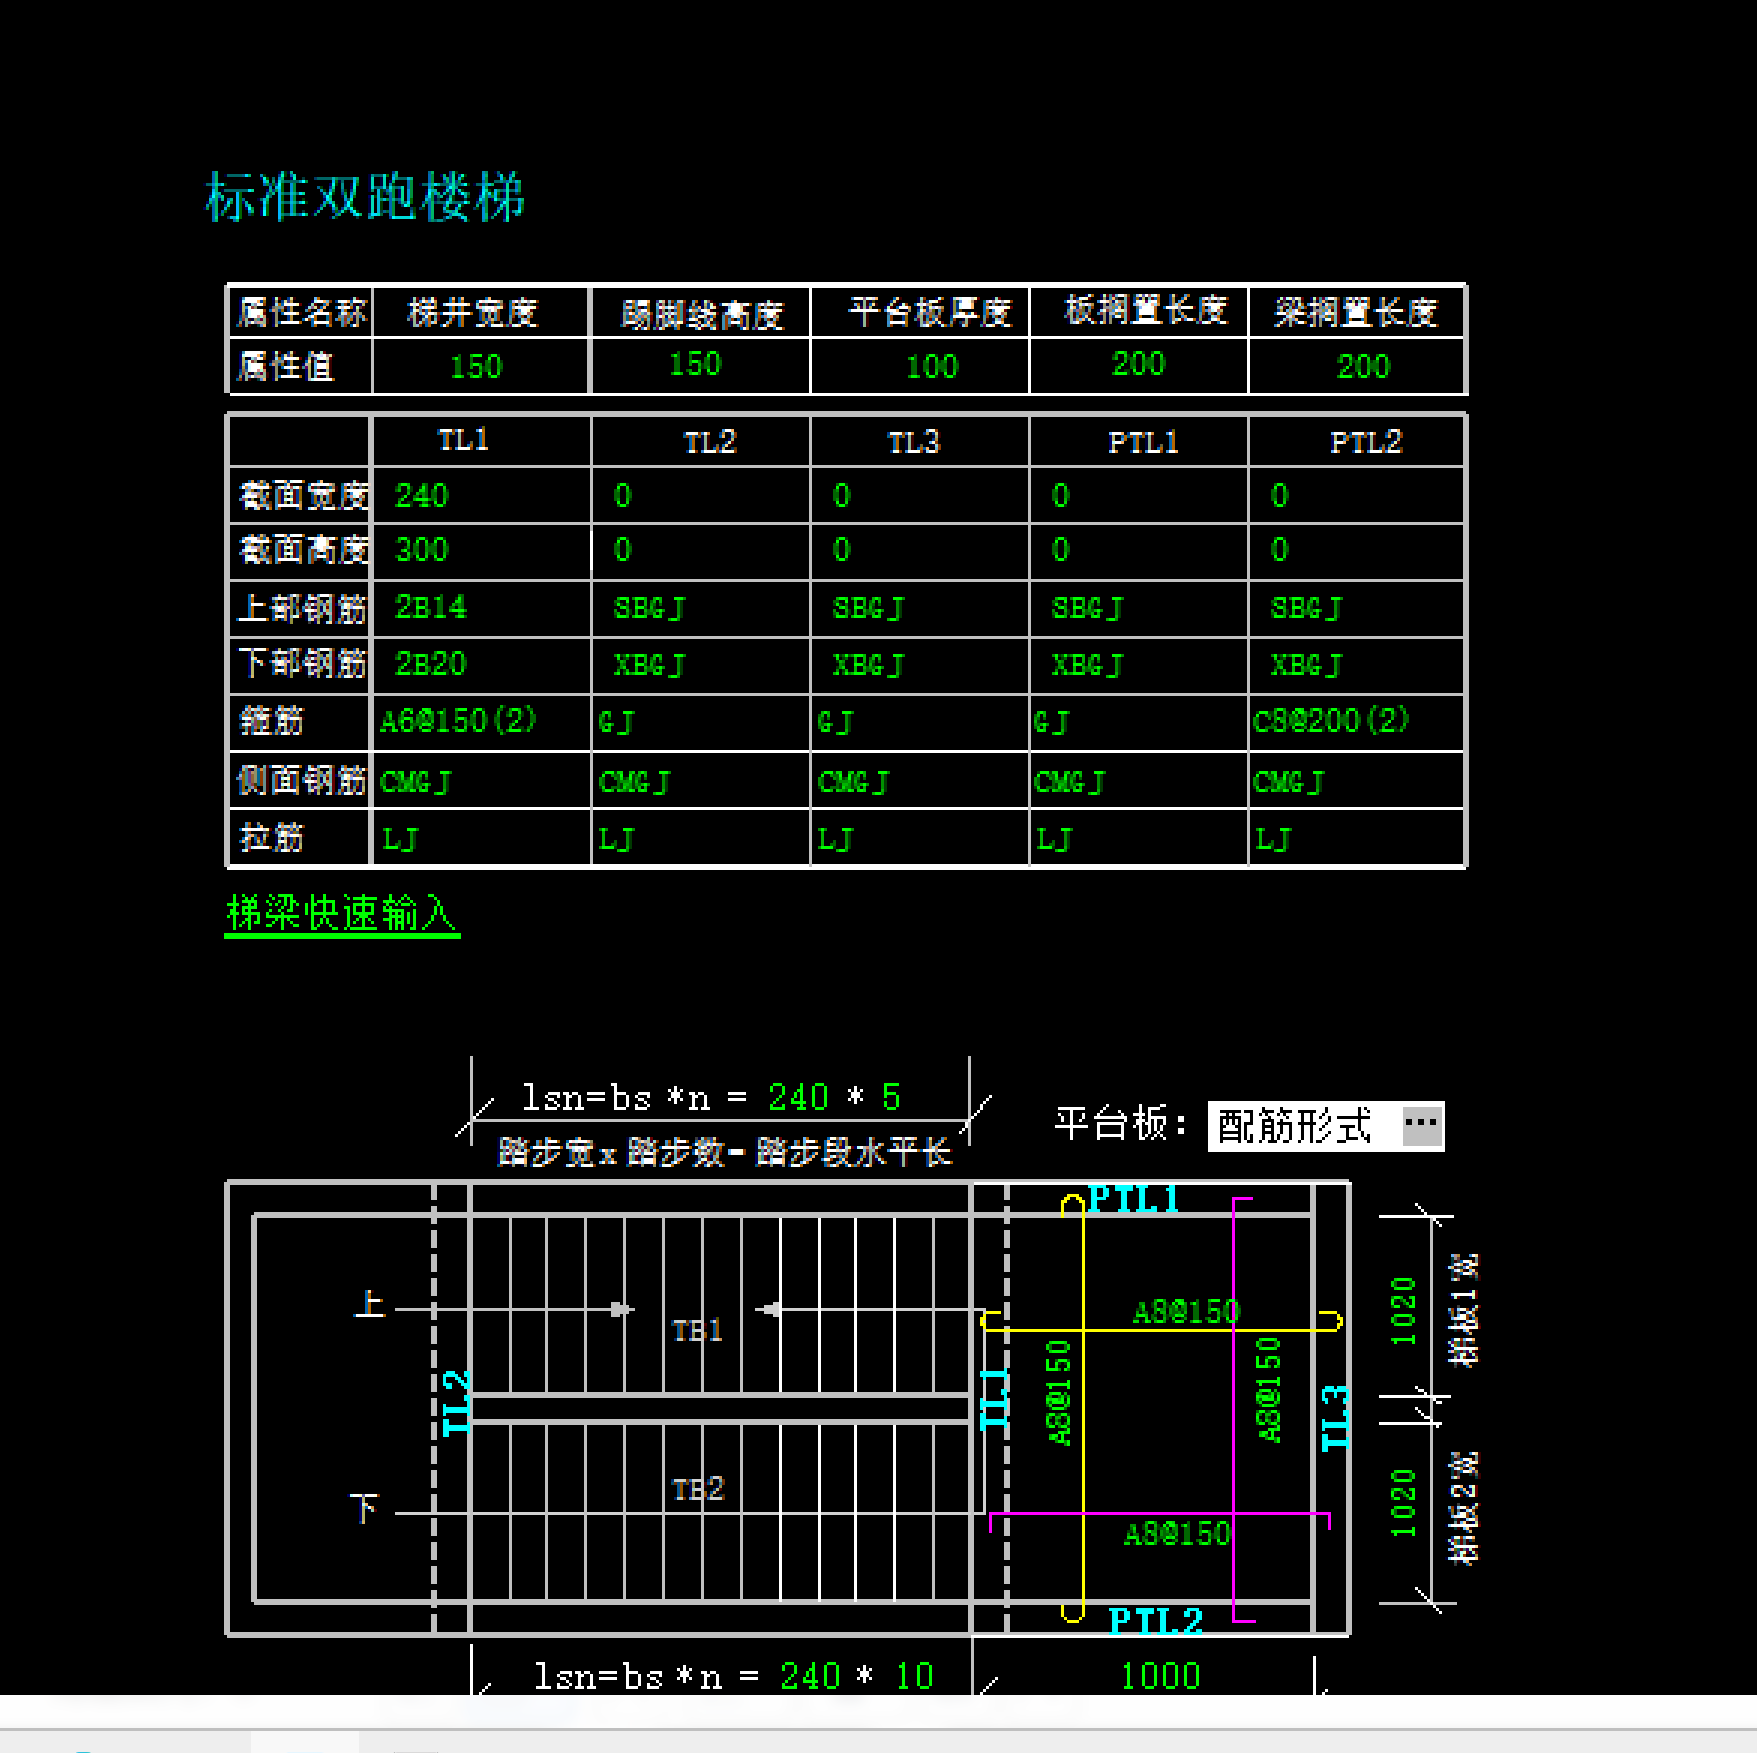
Task: Select TL1 拉筋 cell LJ
Action: [399, 838]
